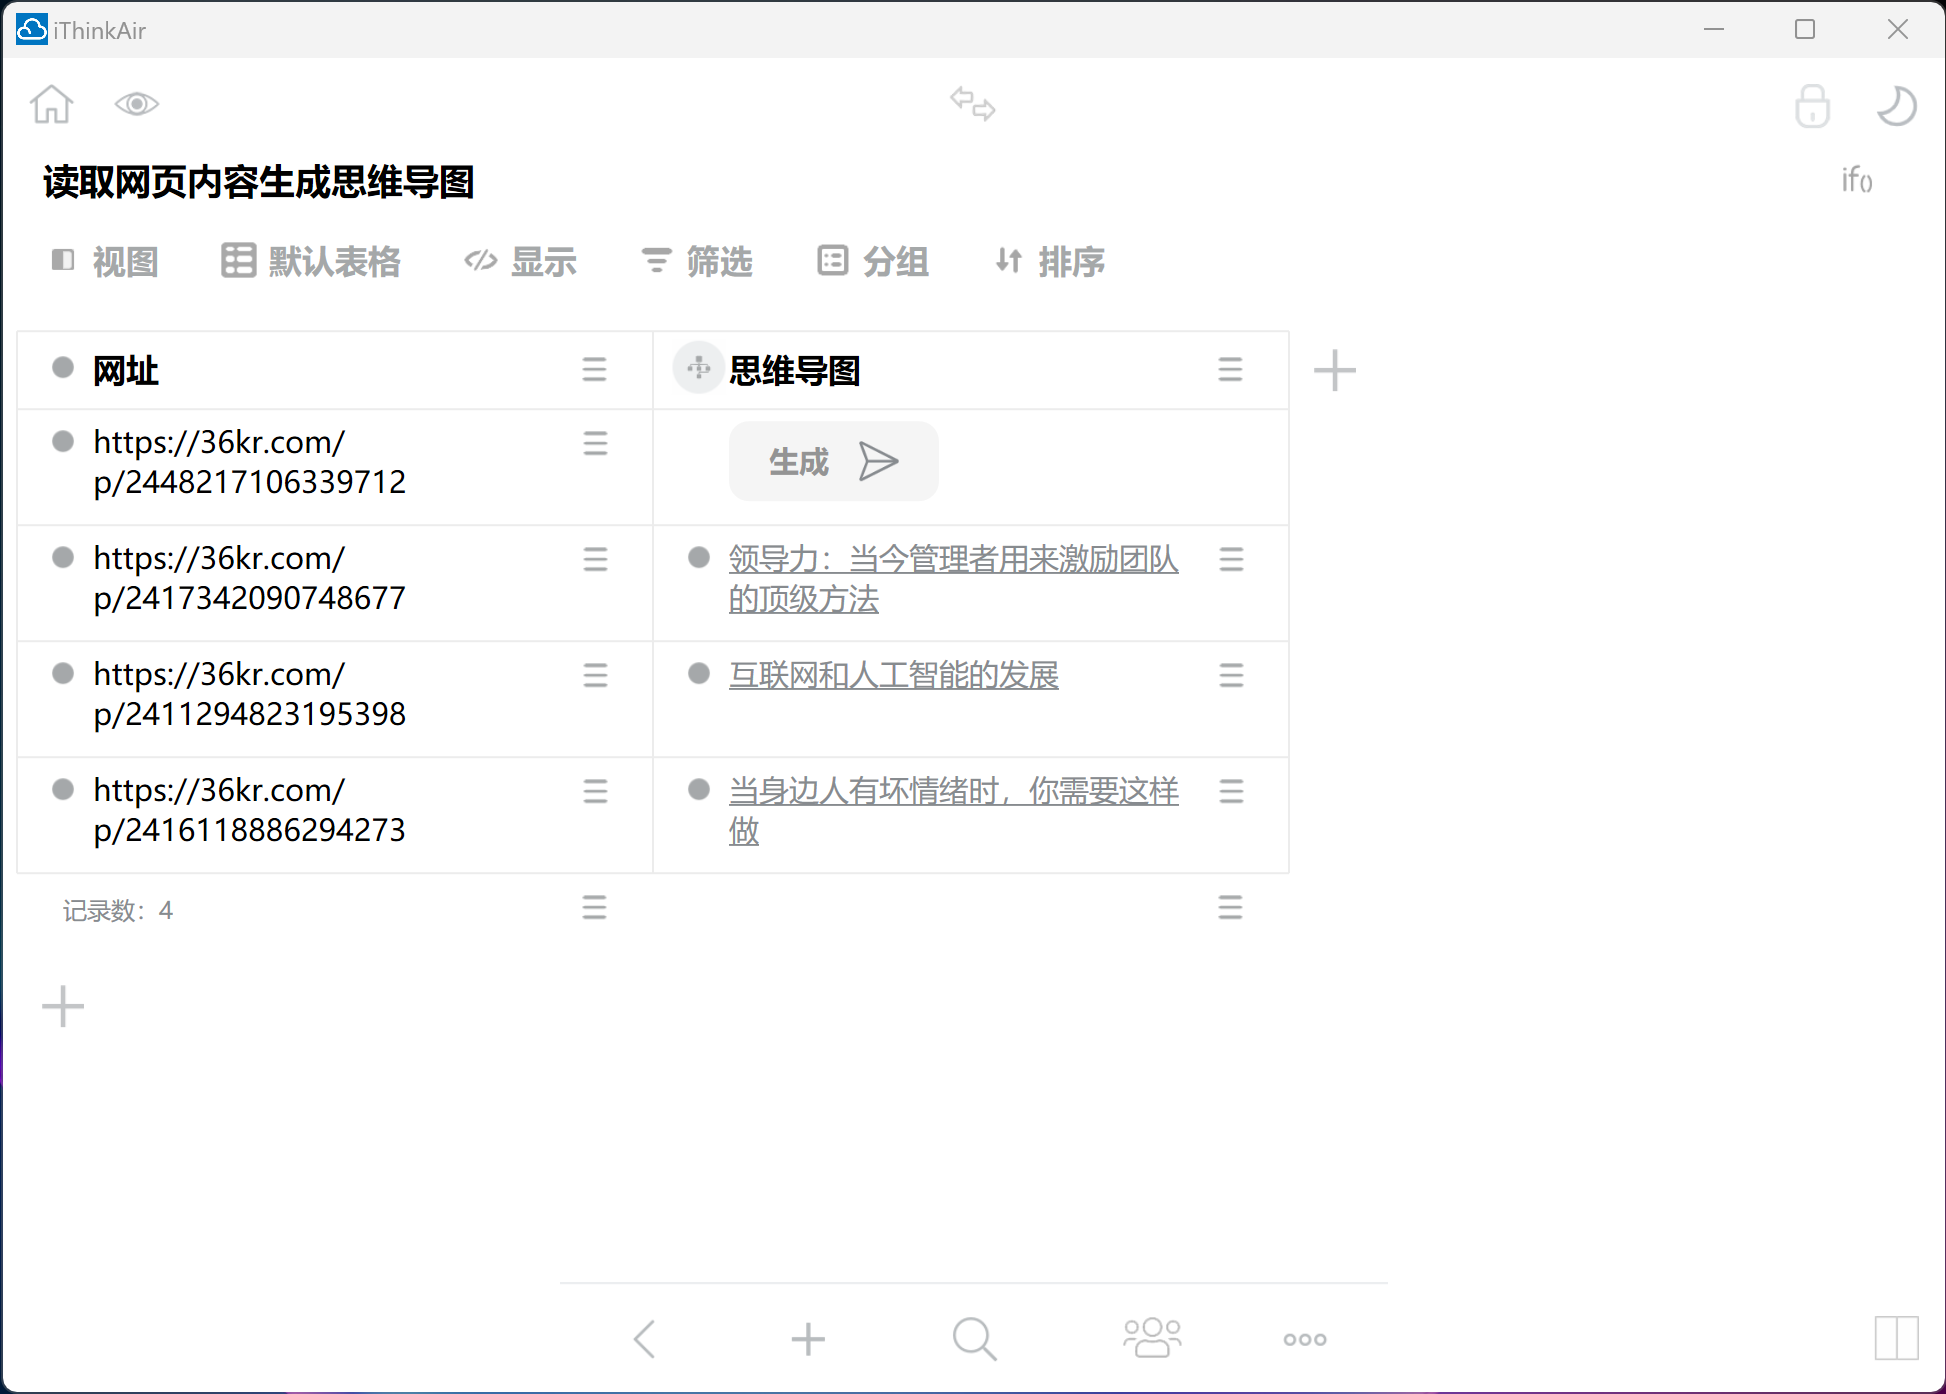Open row menu for URL ending 2417342090748677
Screen dimensions: 1946x1394
tap(595, 559)
